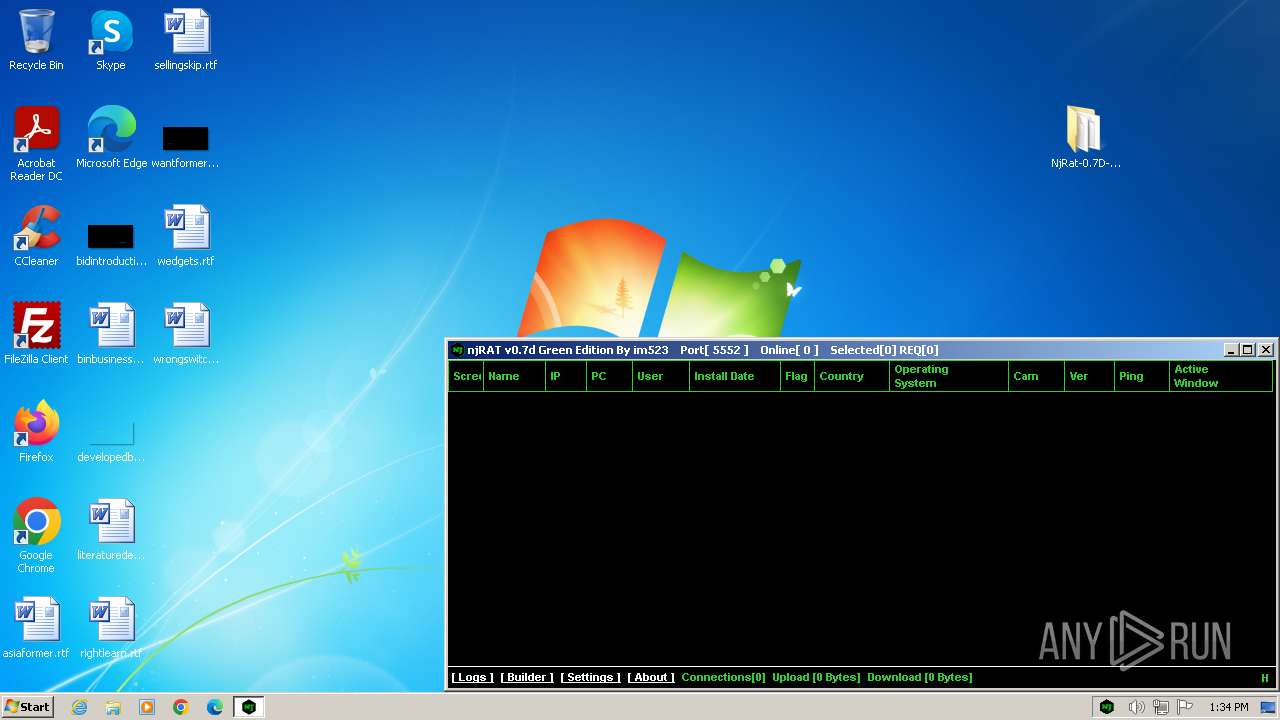Maximize the njRAT window
The height and width of the screenshot is (720, 1280).
point(1247,350)
